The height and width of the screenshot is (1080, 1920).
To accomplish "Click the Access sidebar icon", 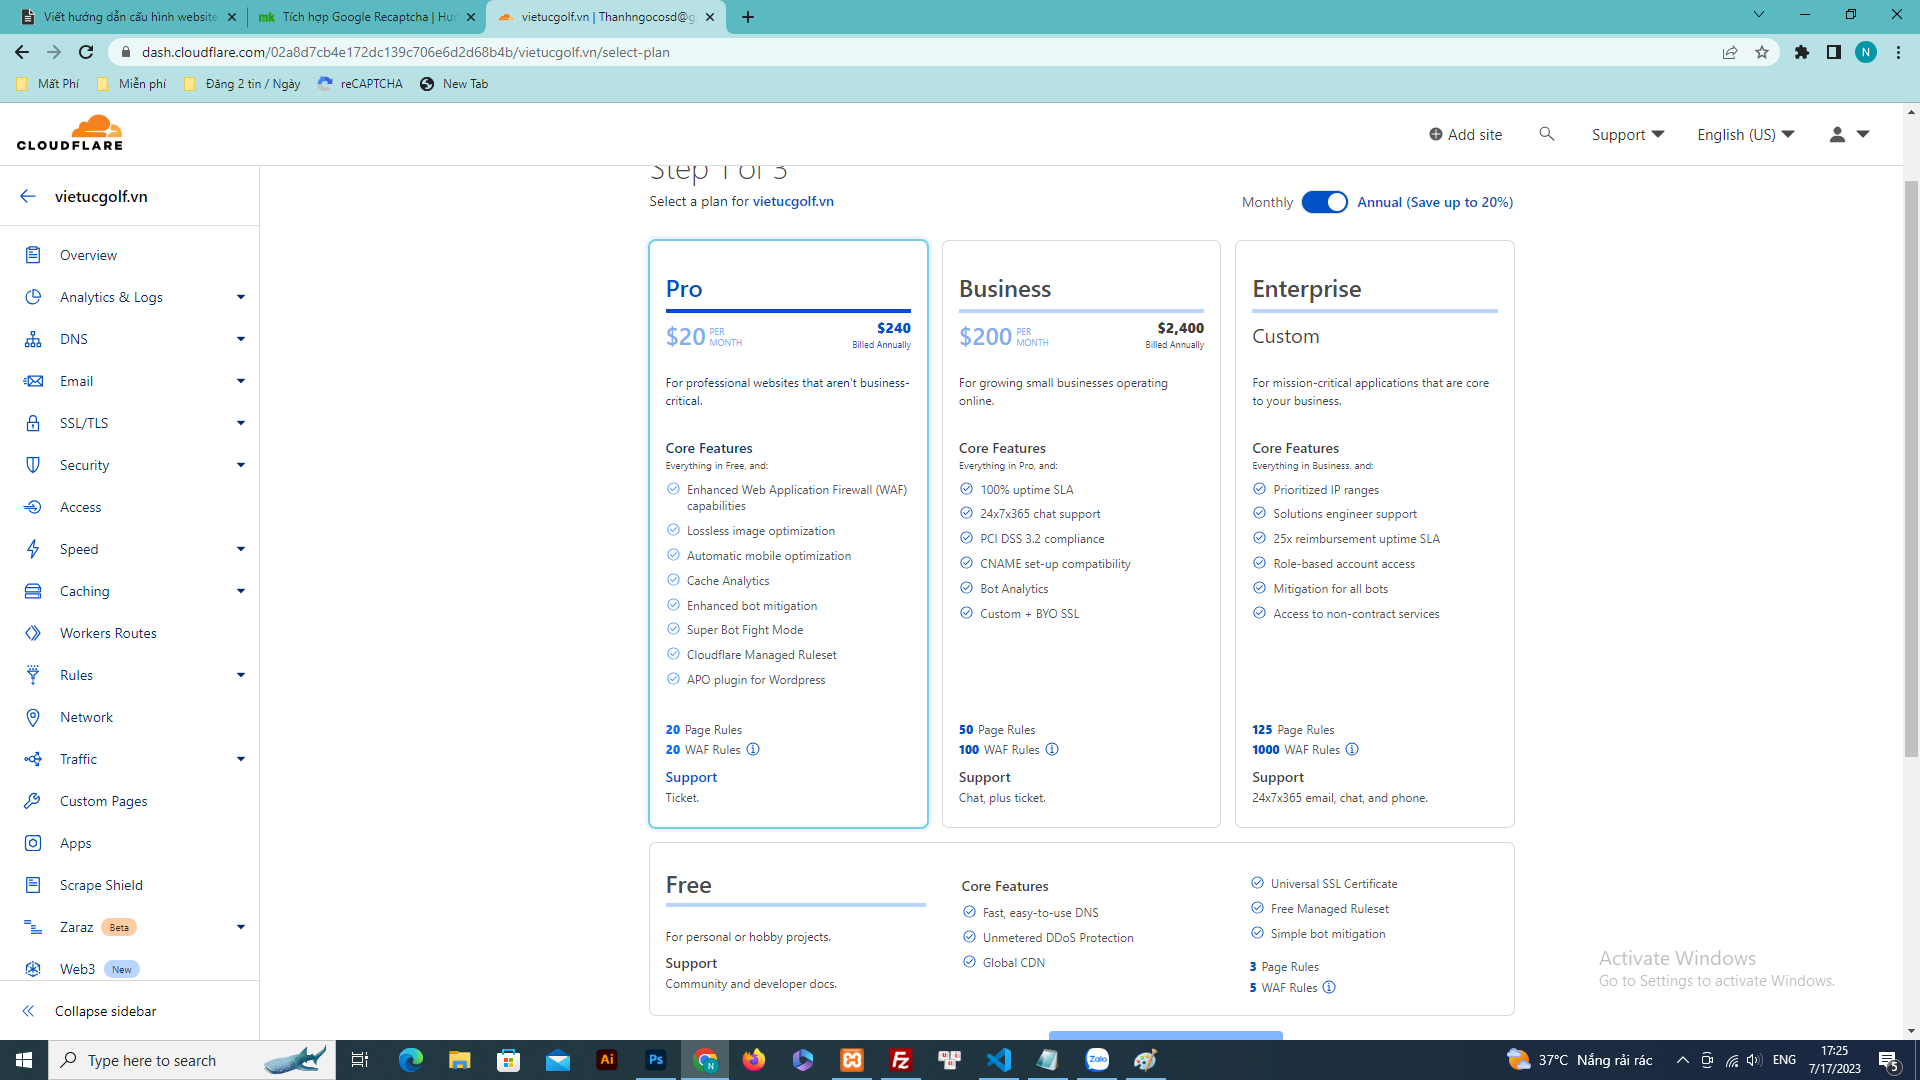I will [33, 507].
